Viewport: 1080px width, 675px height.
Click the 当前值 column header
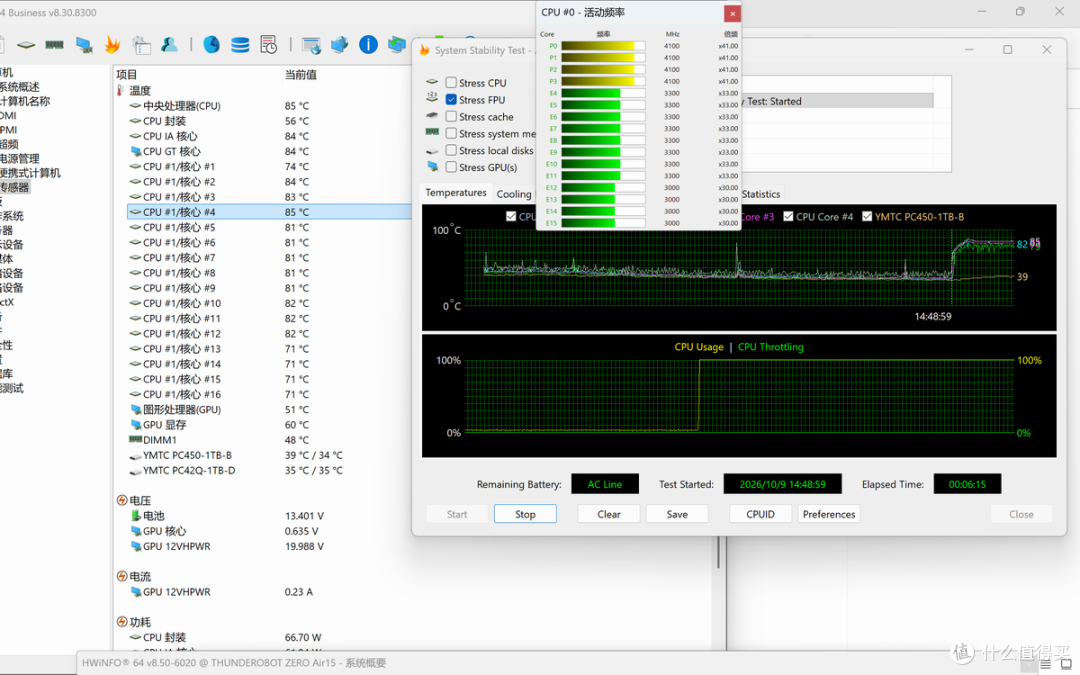coord(301,74)
